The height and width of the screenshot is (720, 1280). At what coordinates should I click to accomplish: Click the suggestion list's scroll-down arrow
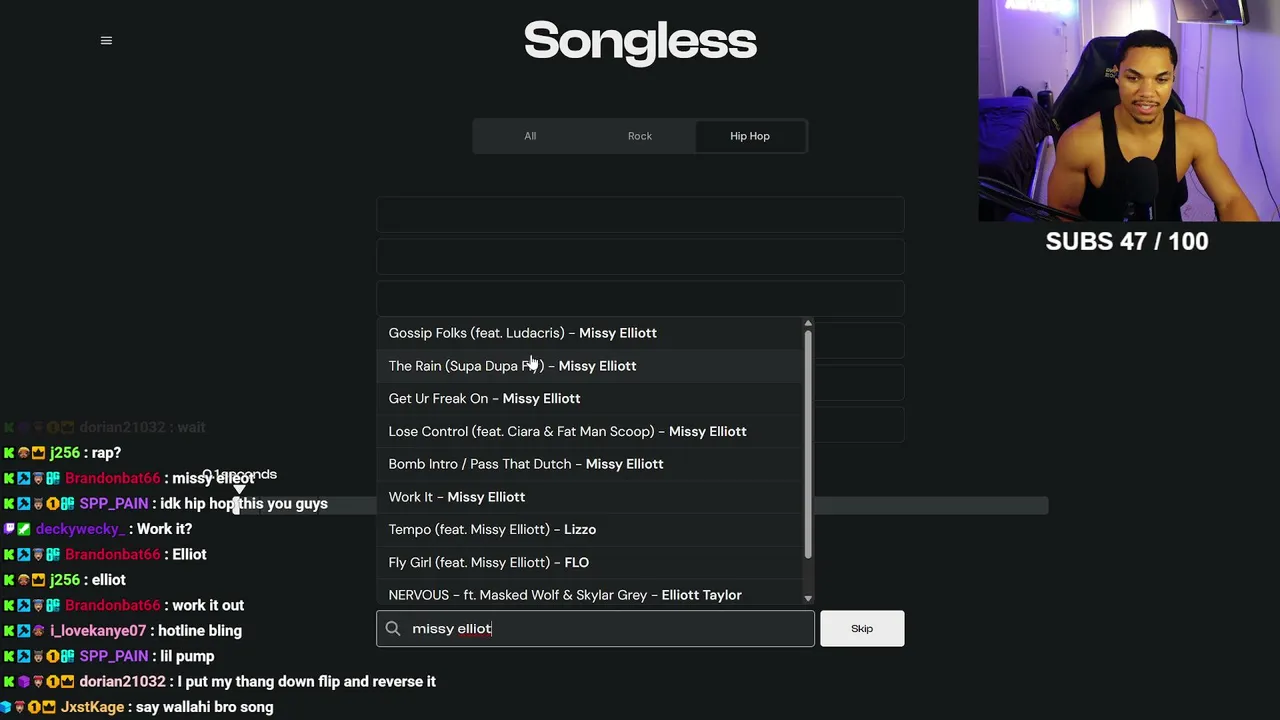coord(808,598)
